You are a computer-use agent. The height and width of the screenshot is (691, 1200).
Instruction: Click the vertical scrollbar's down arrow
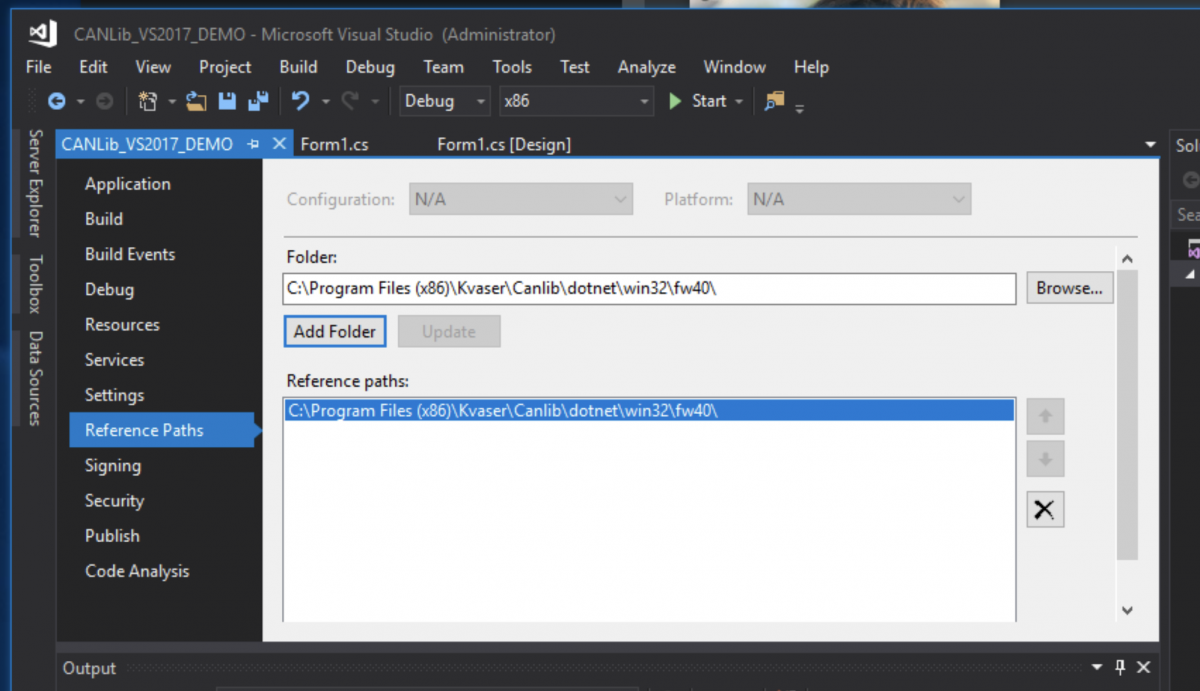click(1127, 610)
